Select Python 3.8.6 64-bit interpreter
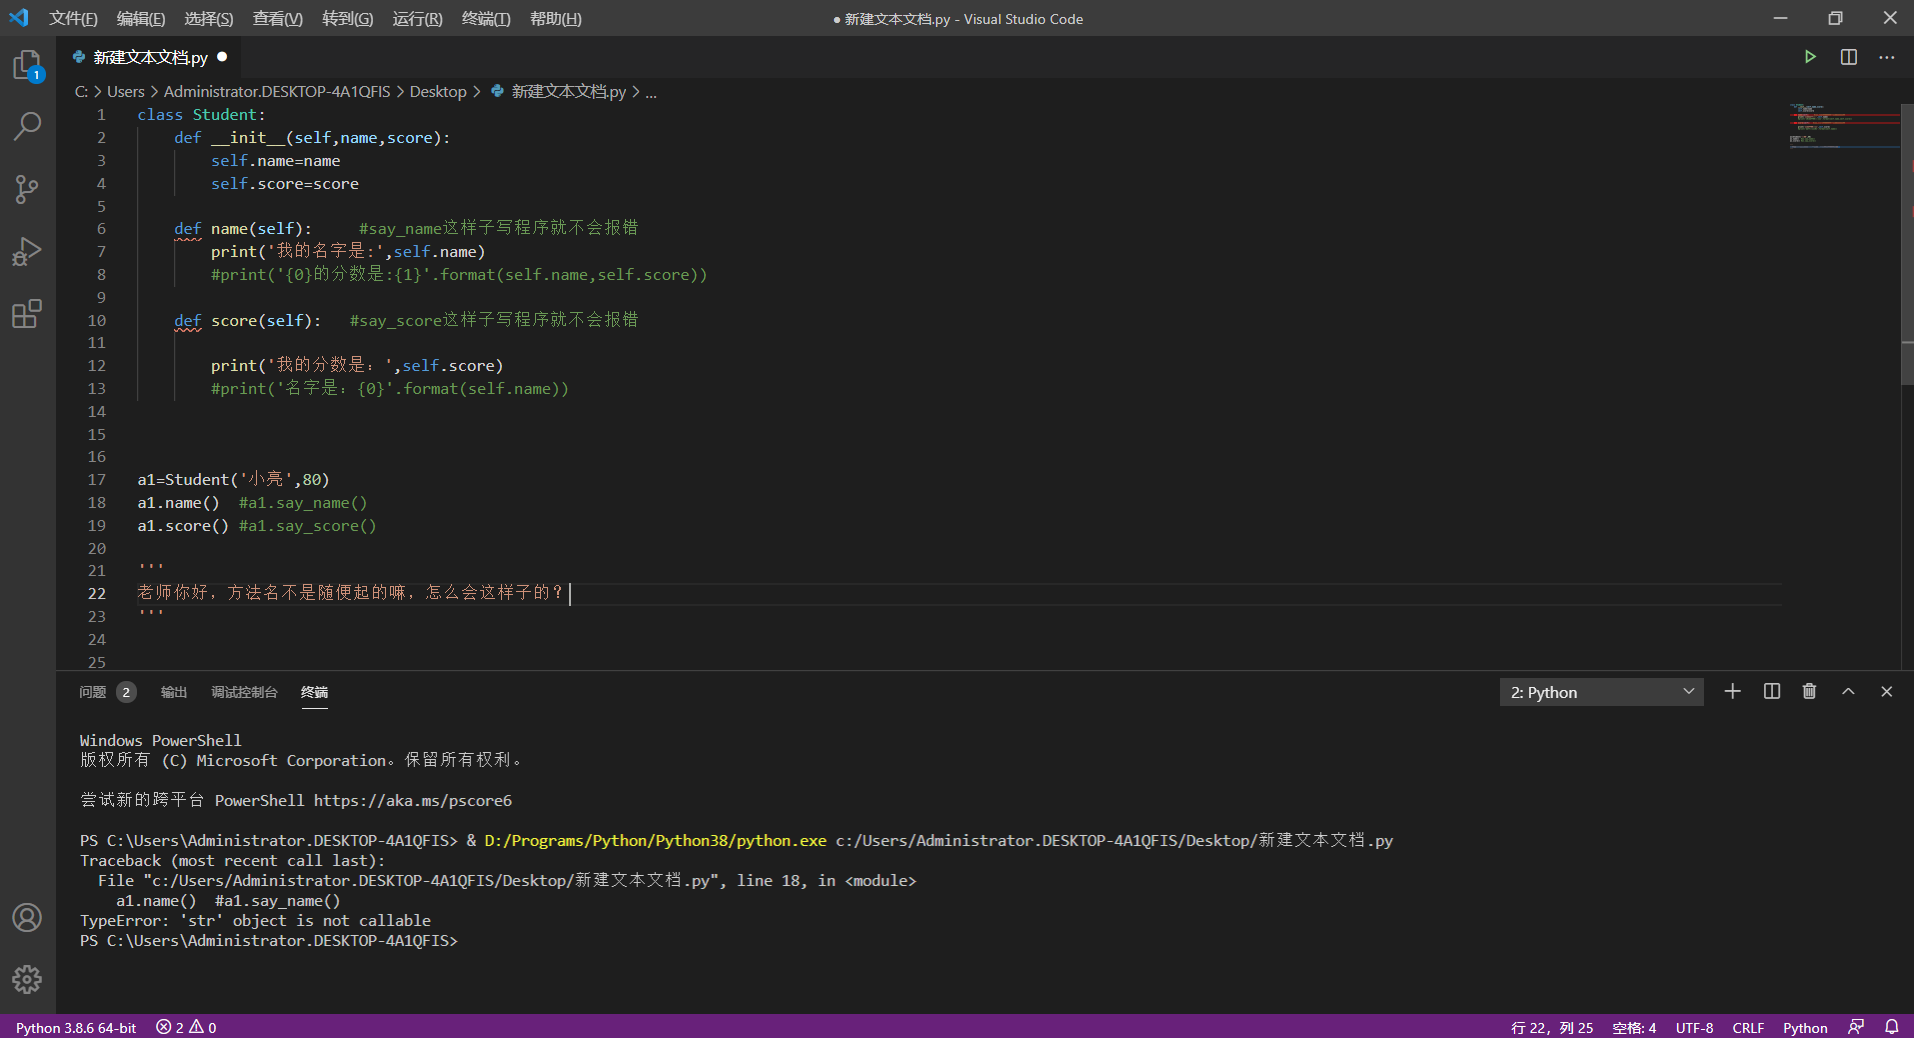 click(x=76, y=1027)
